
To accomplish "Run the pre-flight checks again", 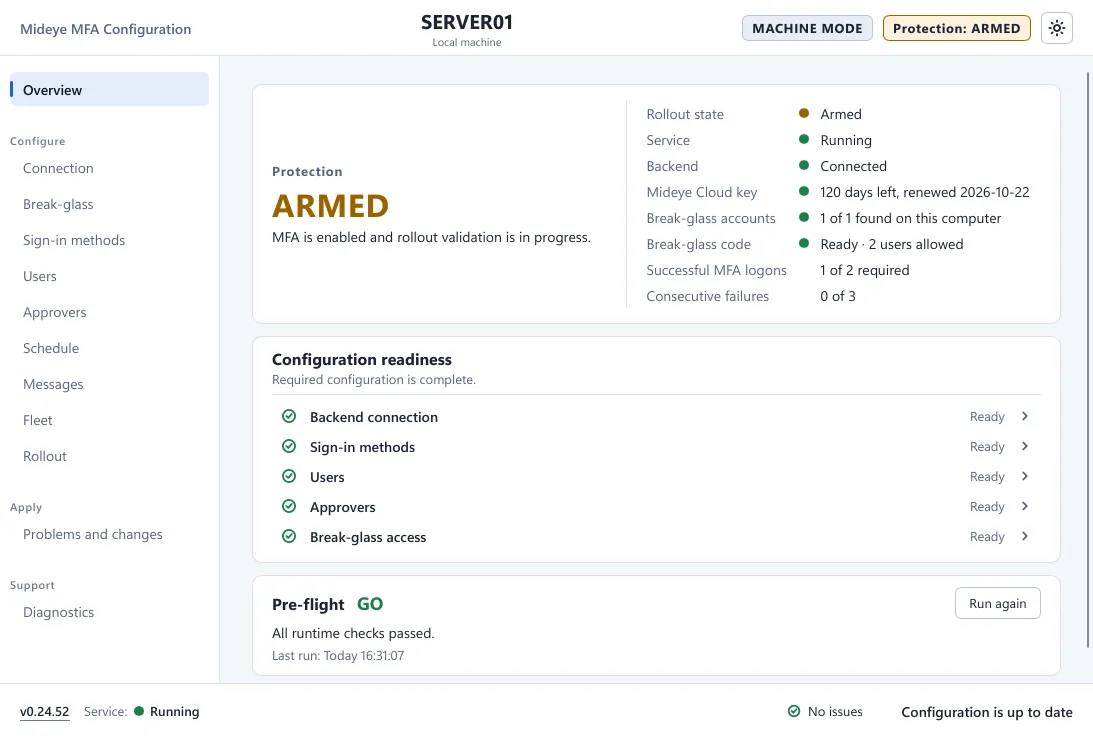I will [998, 603].
